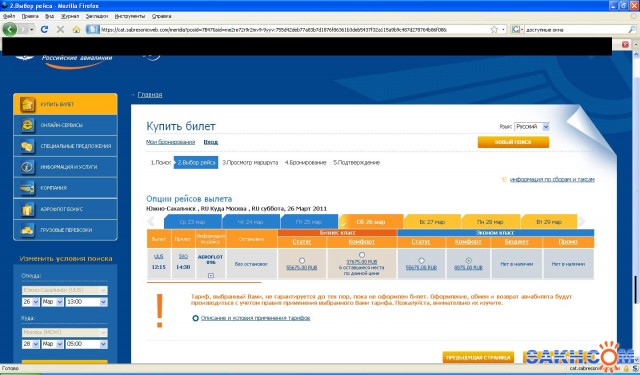The image size is (640, 375).
Task: Click the Купить билет sidebar icon
Action: [28, 104]
